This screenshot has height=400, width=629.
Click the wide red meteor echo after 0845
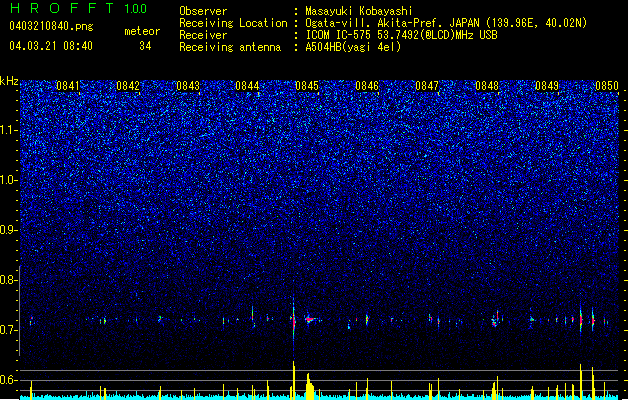(310, 319)
